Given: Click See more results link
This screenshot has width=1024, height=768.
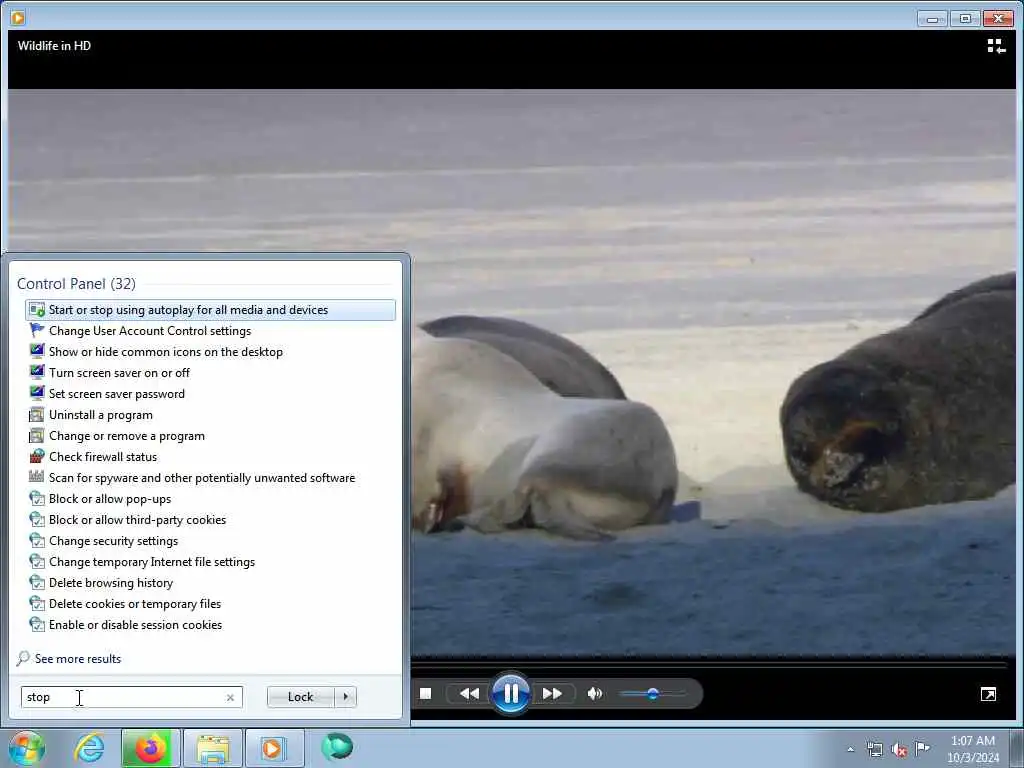Looking at the screenshot, I should coord(78,659).
